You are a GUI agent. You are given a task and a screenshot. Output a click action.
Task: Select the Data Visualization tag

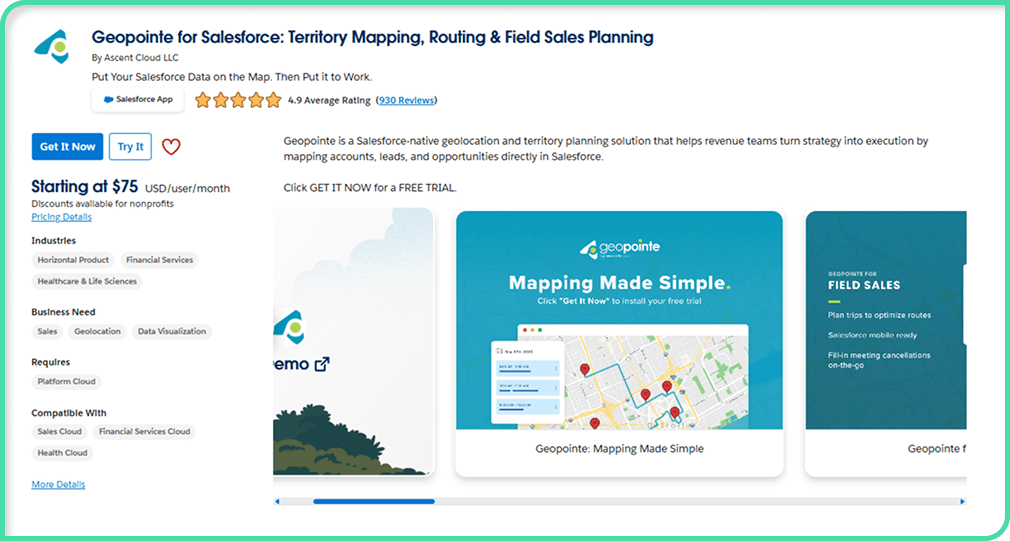point(172,332)
